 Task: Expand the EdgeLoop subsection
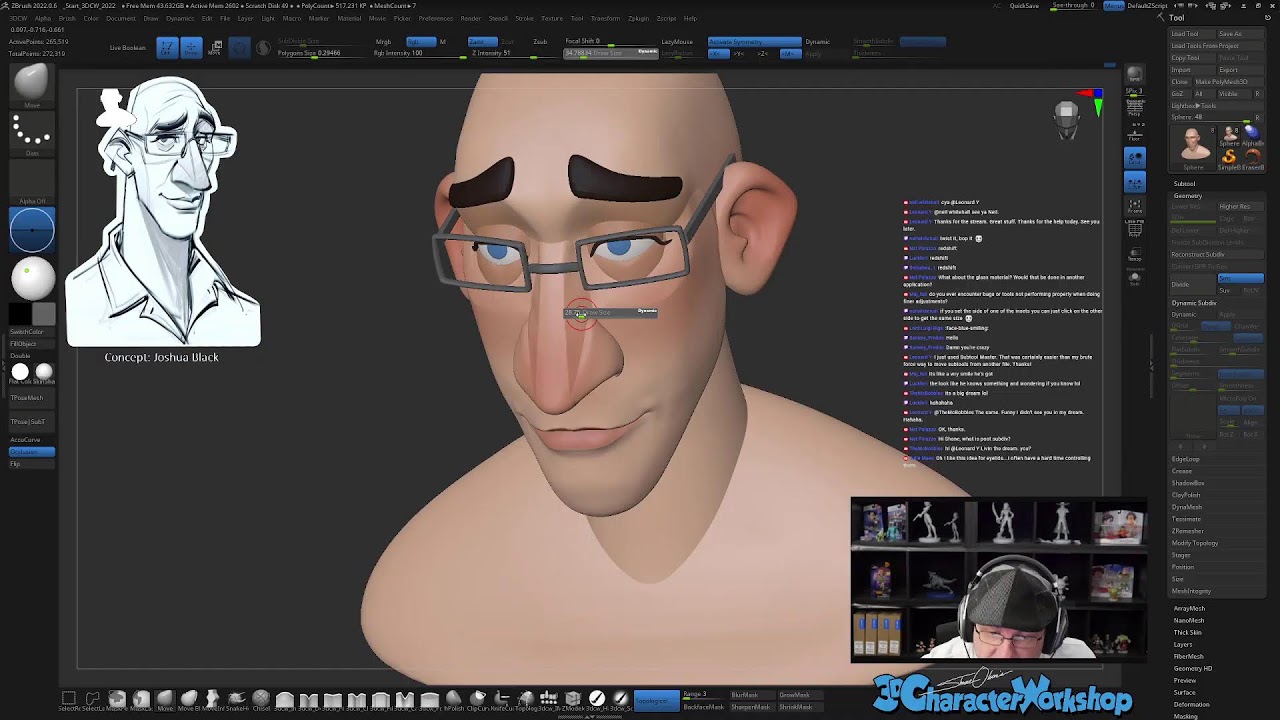click(x=1186, y=459)
